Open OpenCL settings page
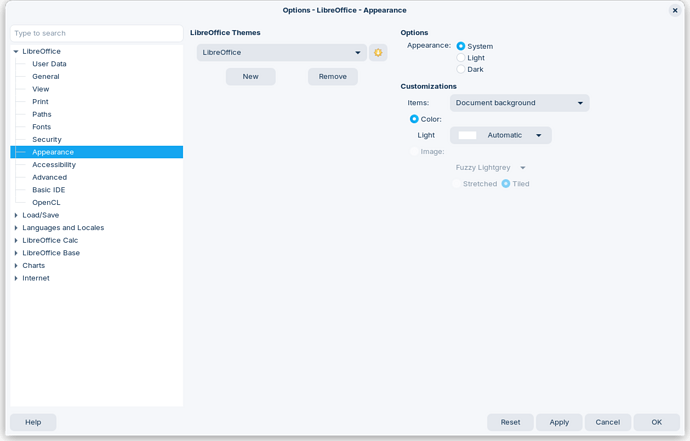690x441 pixels. (x=46, y=202)
